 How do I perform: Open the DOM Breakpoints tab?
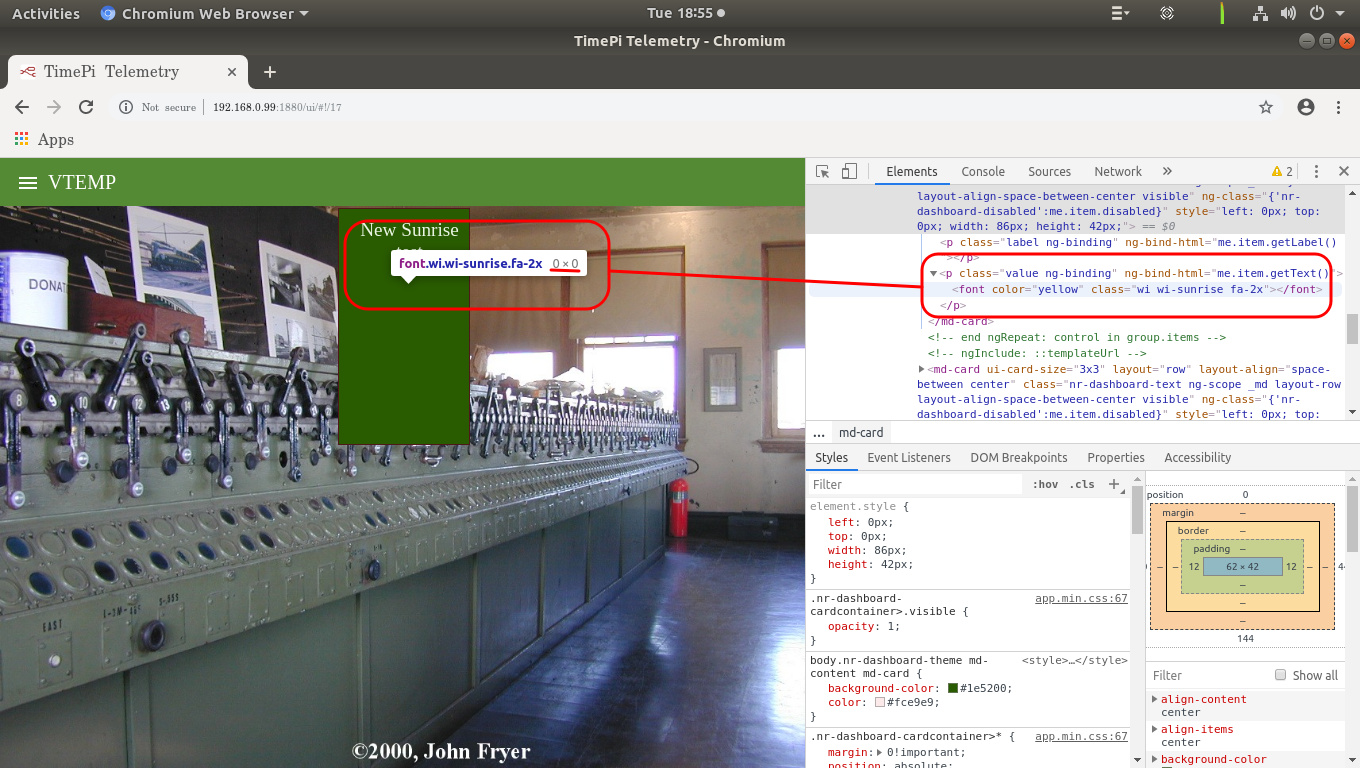point(1019,458)
